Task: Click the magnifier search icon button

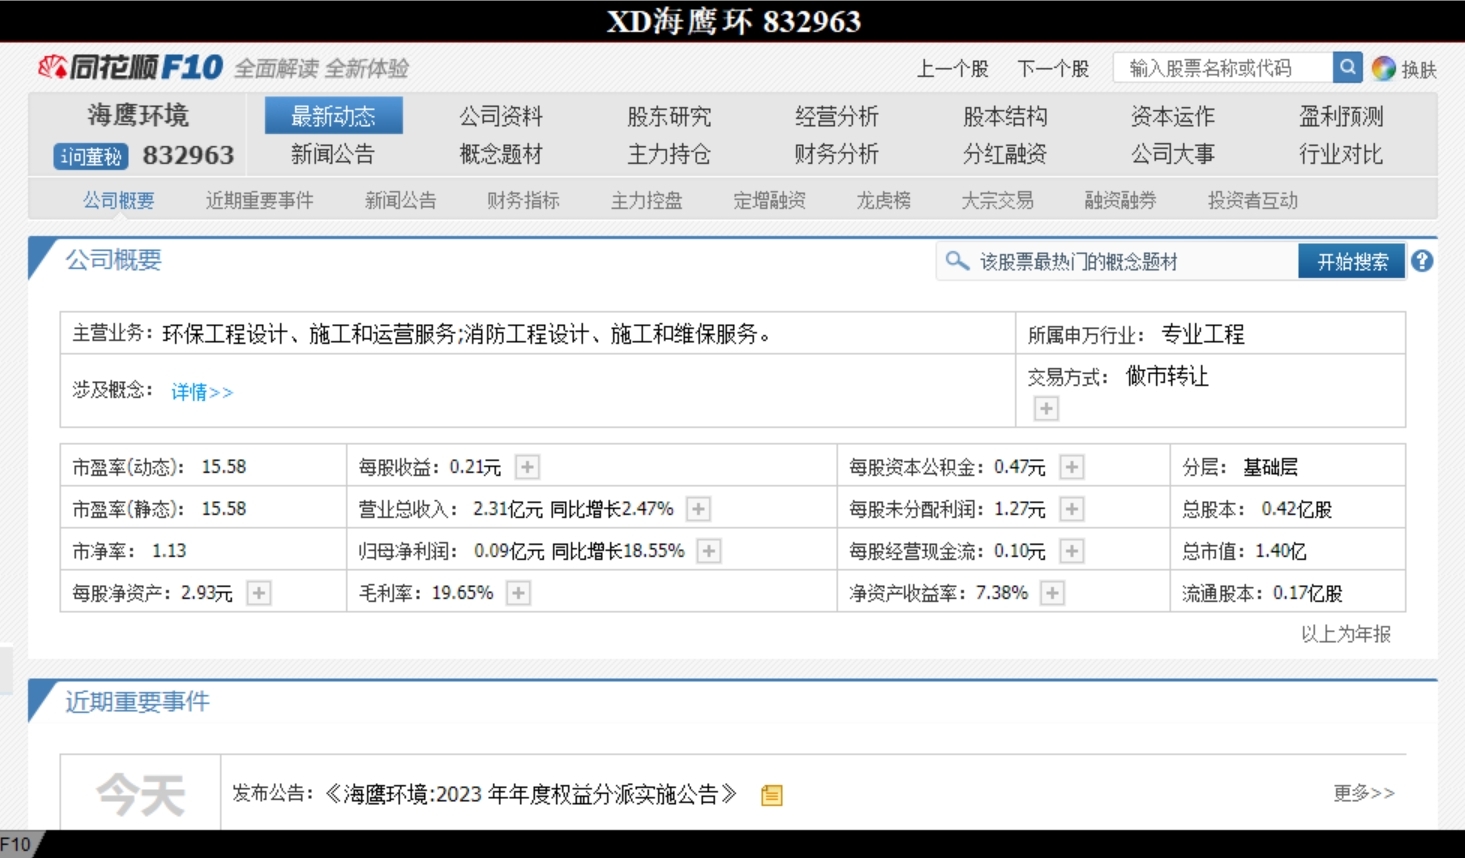Action: pyautogui.click(x=1347, y=67)
